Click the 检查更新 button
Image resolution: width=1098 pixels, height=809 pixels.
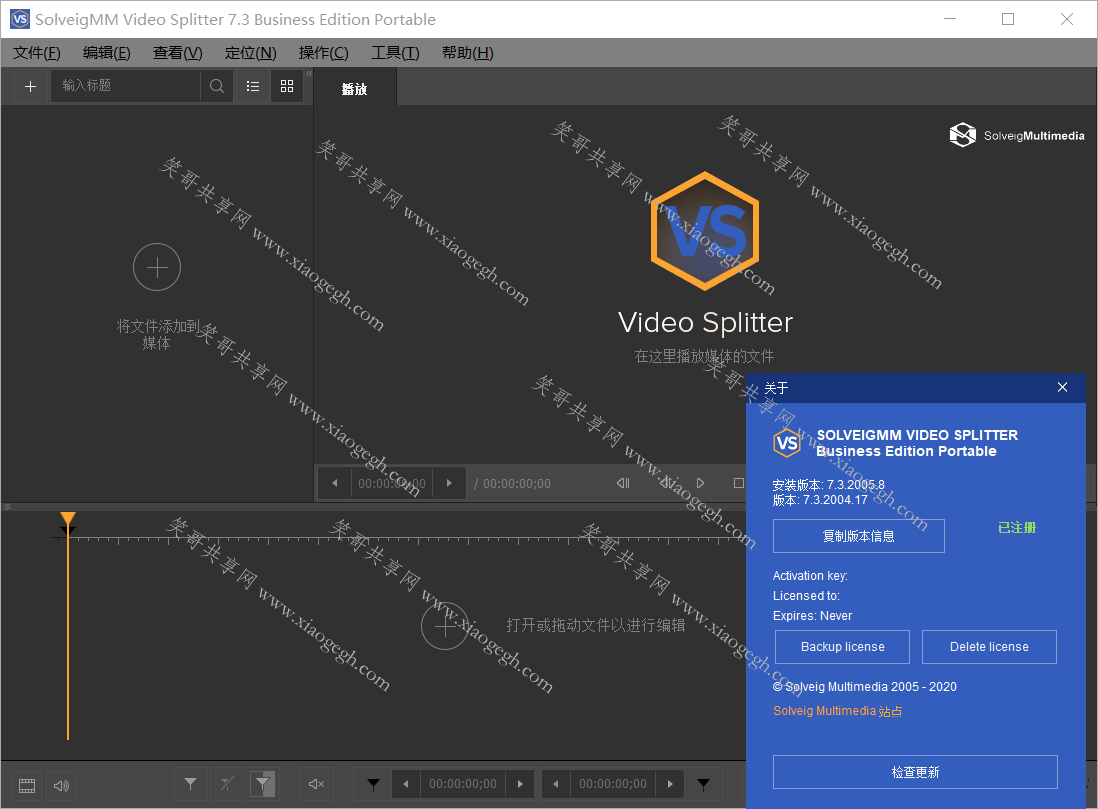[x=915, y=772]
